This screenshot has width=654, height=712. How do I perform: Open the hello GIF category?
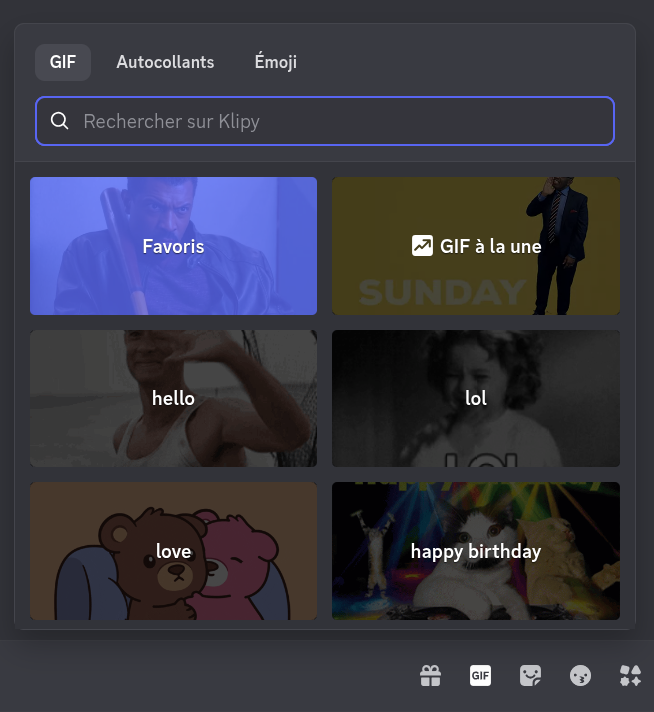pyautogui.click(x=173, y=398)
